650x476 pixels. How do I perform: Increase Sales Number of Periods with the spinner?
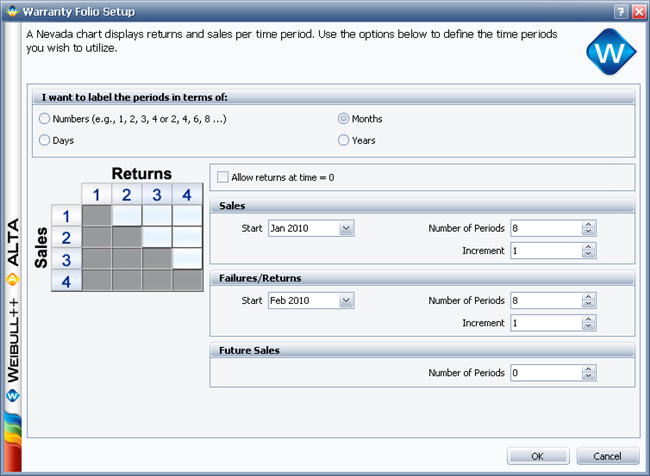pyautogui.click(x=589, y=224)
